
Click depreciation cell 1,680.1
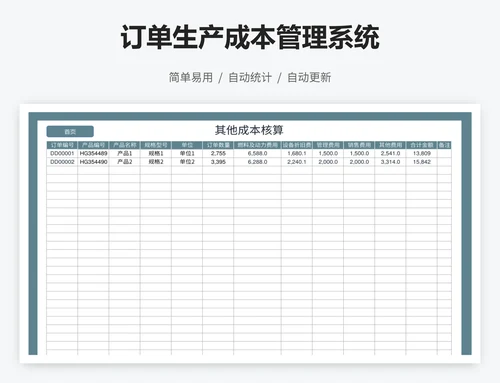[x=297, y=153]
